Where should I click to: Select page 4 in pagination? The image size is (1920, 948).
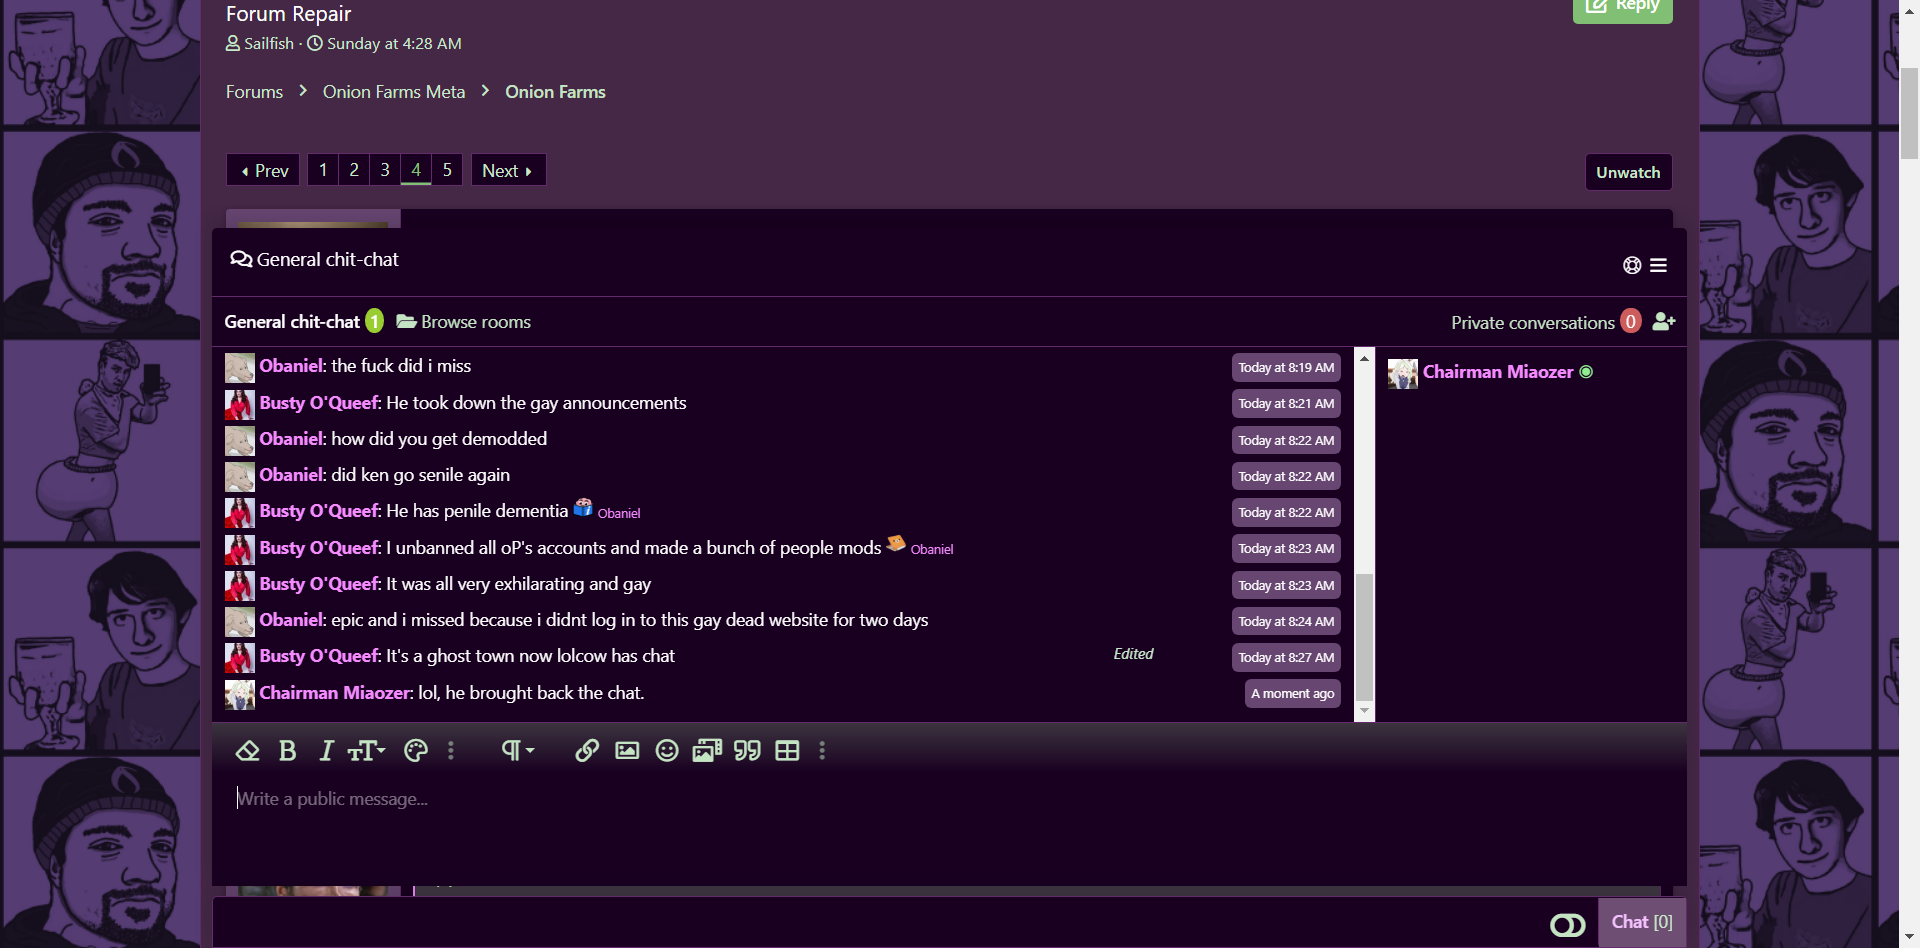(x=416, y=170)
